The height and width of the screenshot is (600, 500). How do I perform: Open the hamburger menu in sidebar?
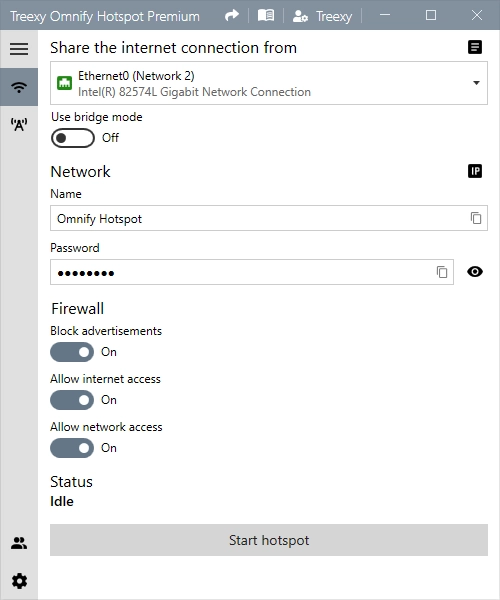click(x=19, y=49)
